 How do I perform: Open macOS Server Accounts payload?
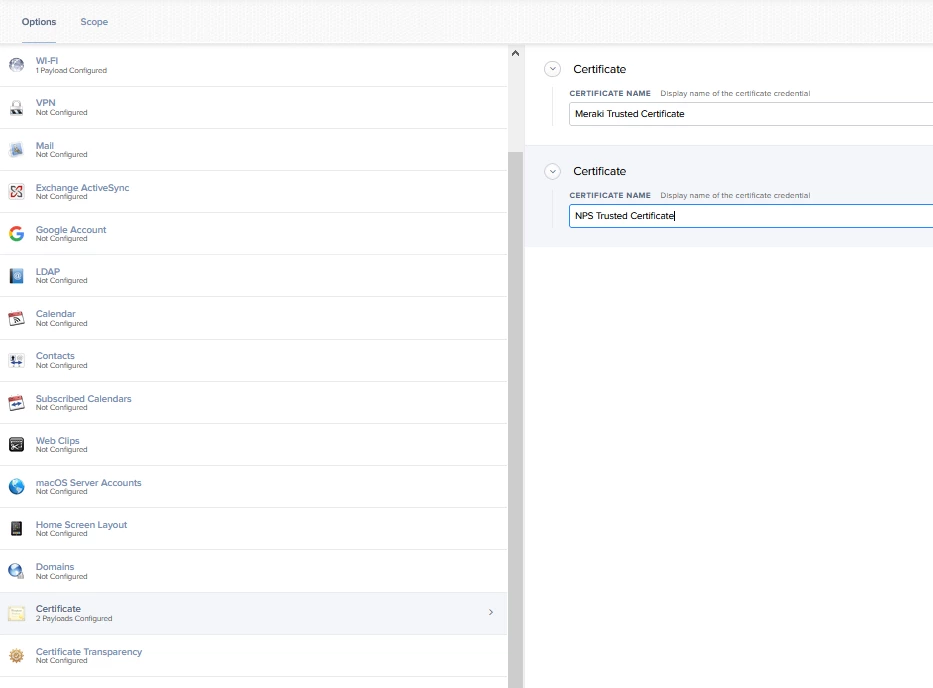[x=253, y=487]
